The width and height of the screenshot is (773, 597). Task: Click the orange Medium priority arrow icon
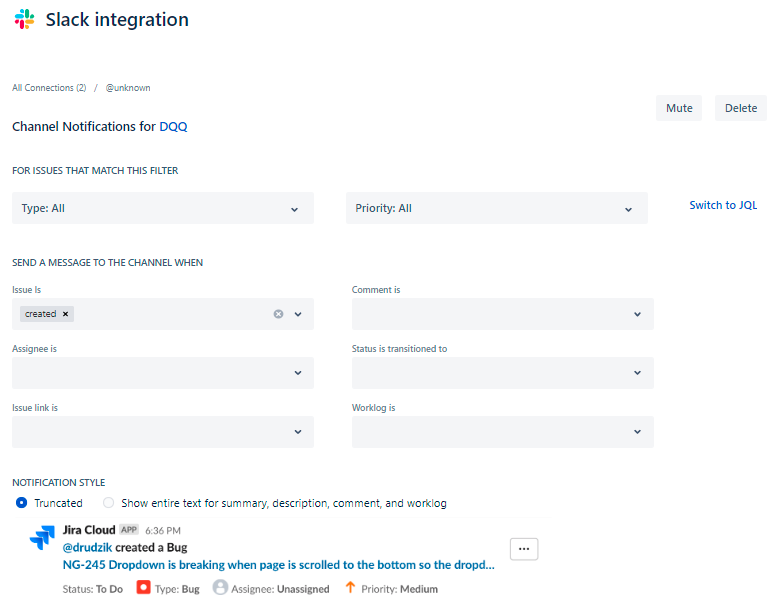[350, 588]
